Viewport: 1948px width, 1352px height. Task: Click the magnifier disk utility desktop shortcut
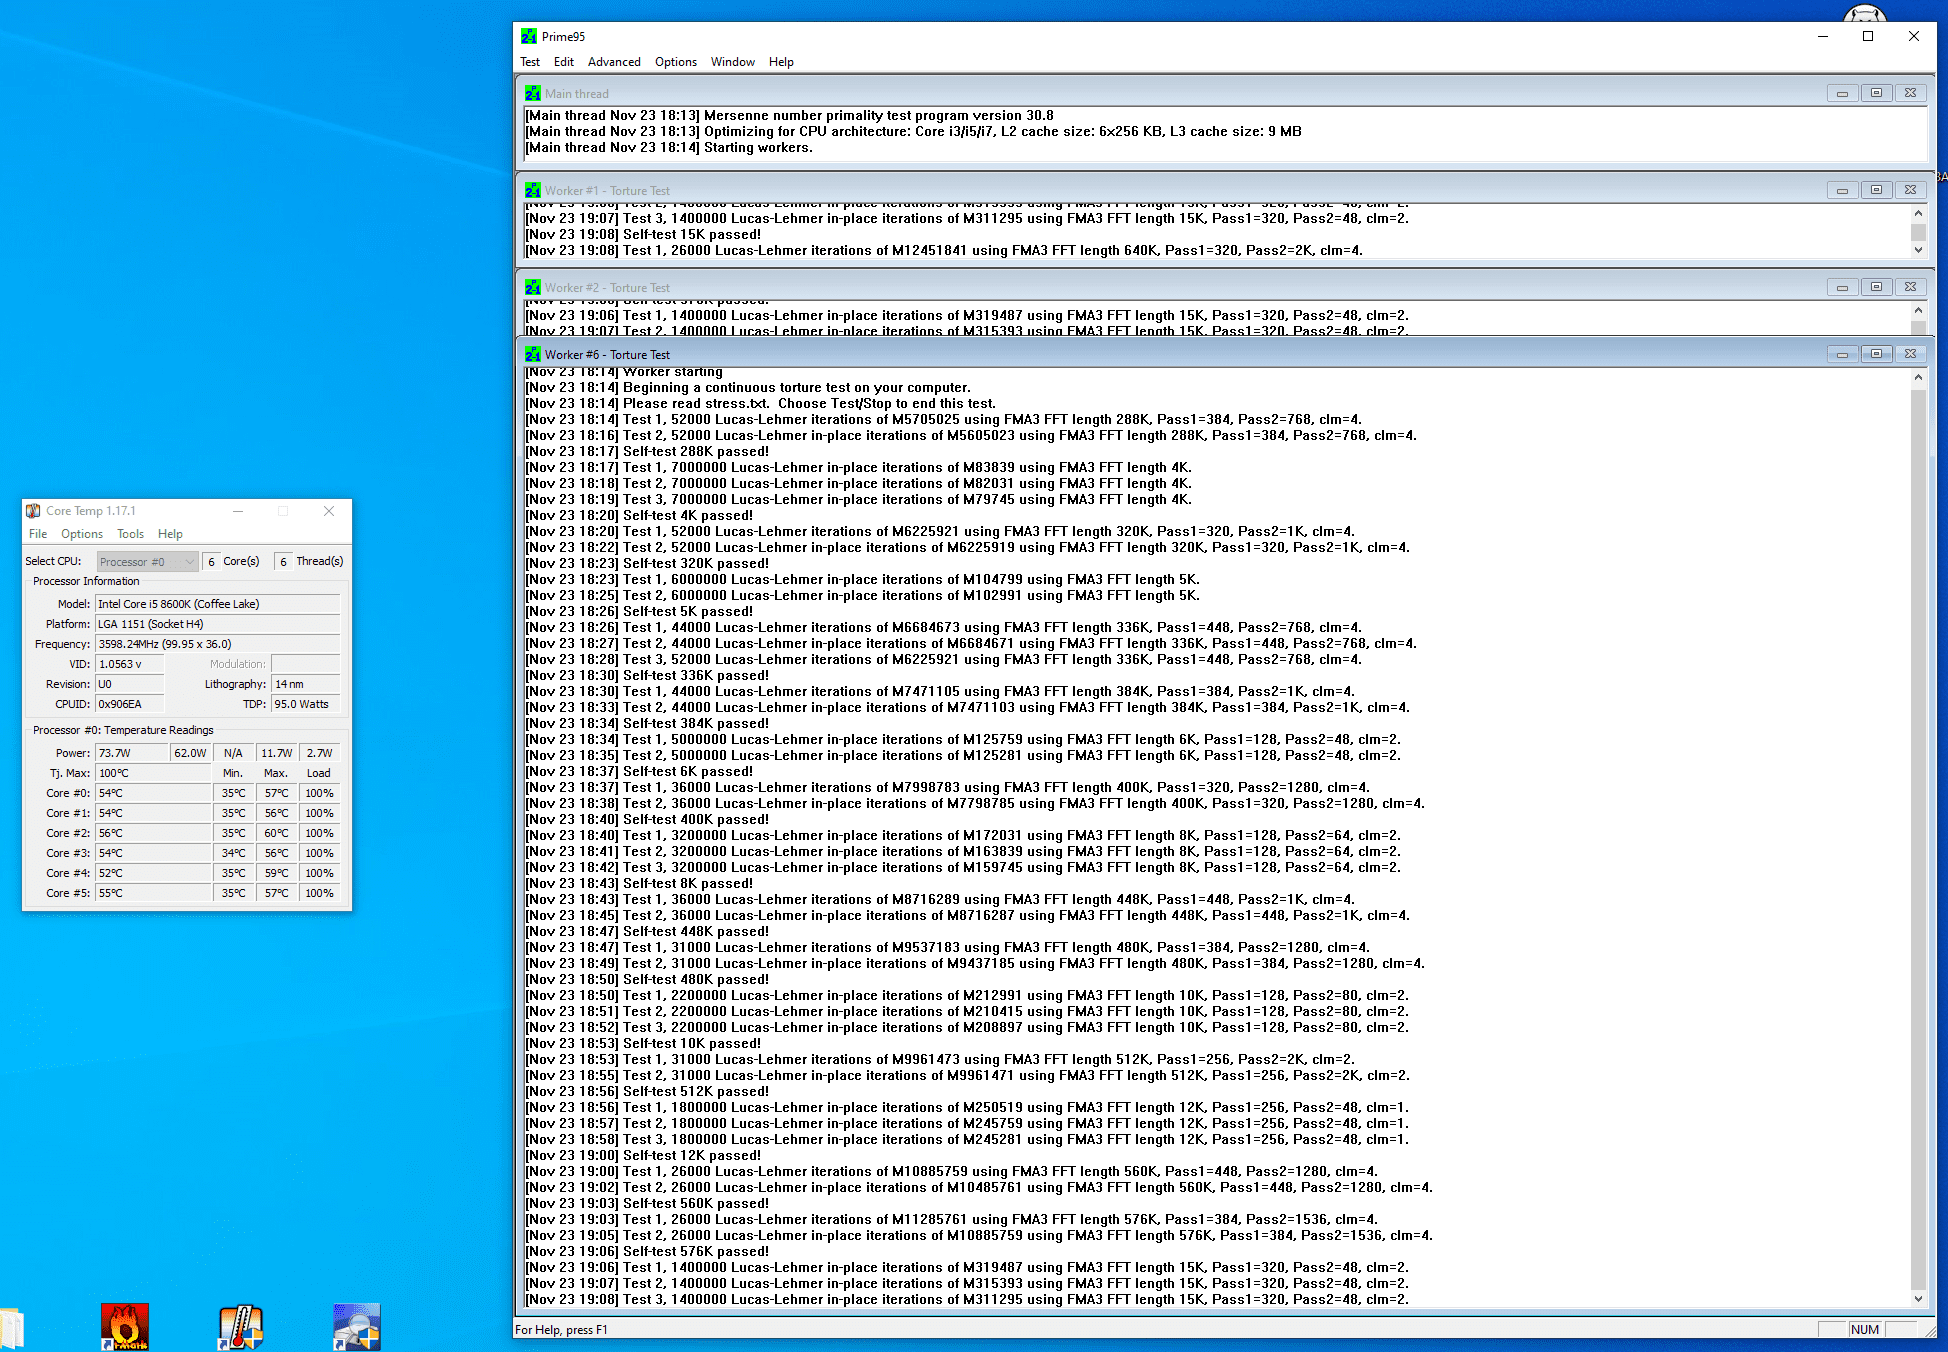pos(357,1326)
